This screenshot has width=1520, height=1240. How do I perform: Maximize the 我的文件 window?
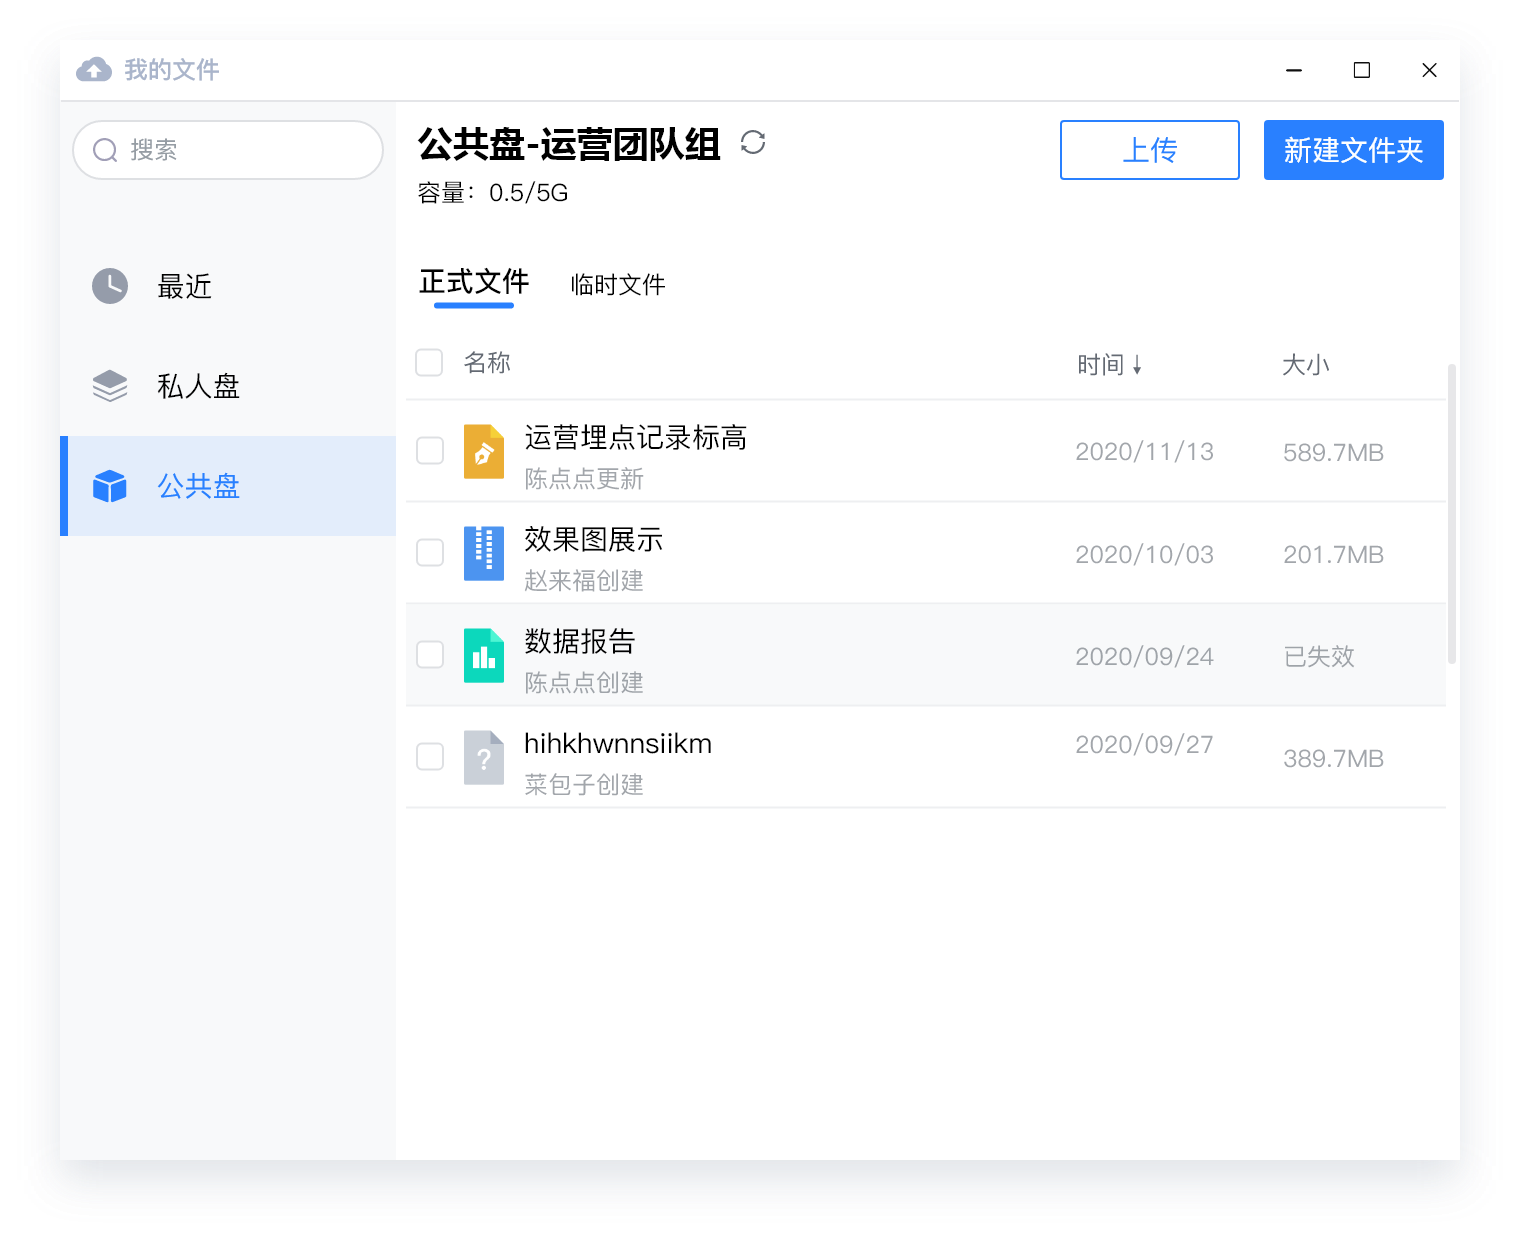1362,70
